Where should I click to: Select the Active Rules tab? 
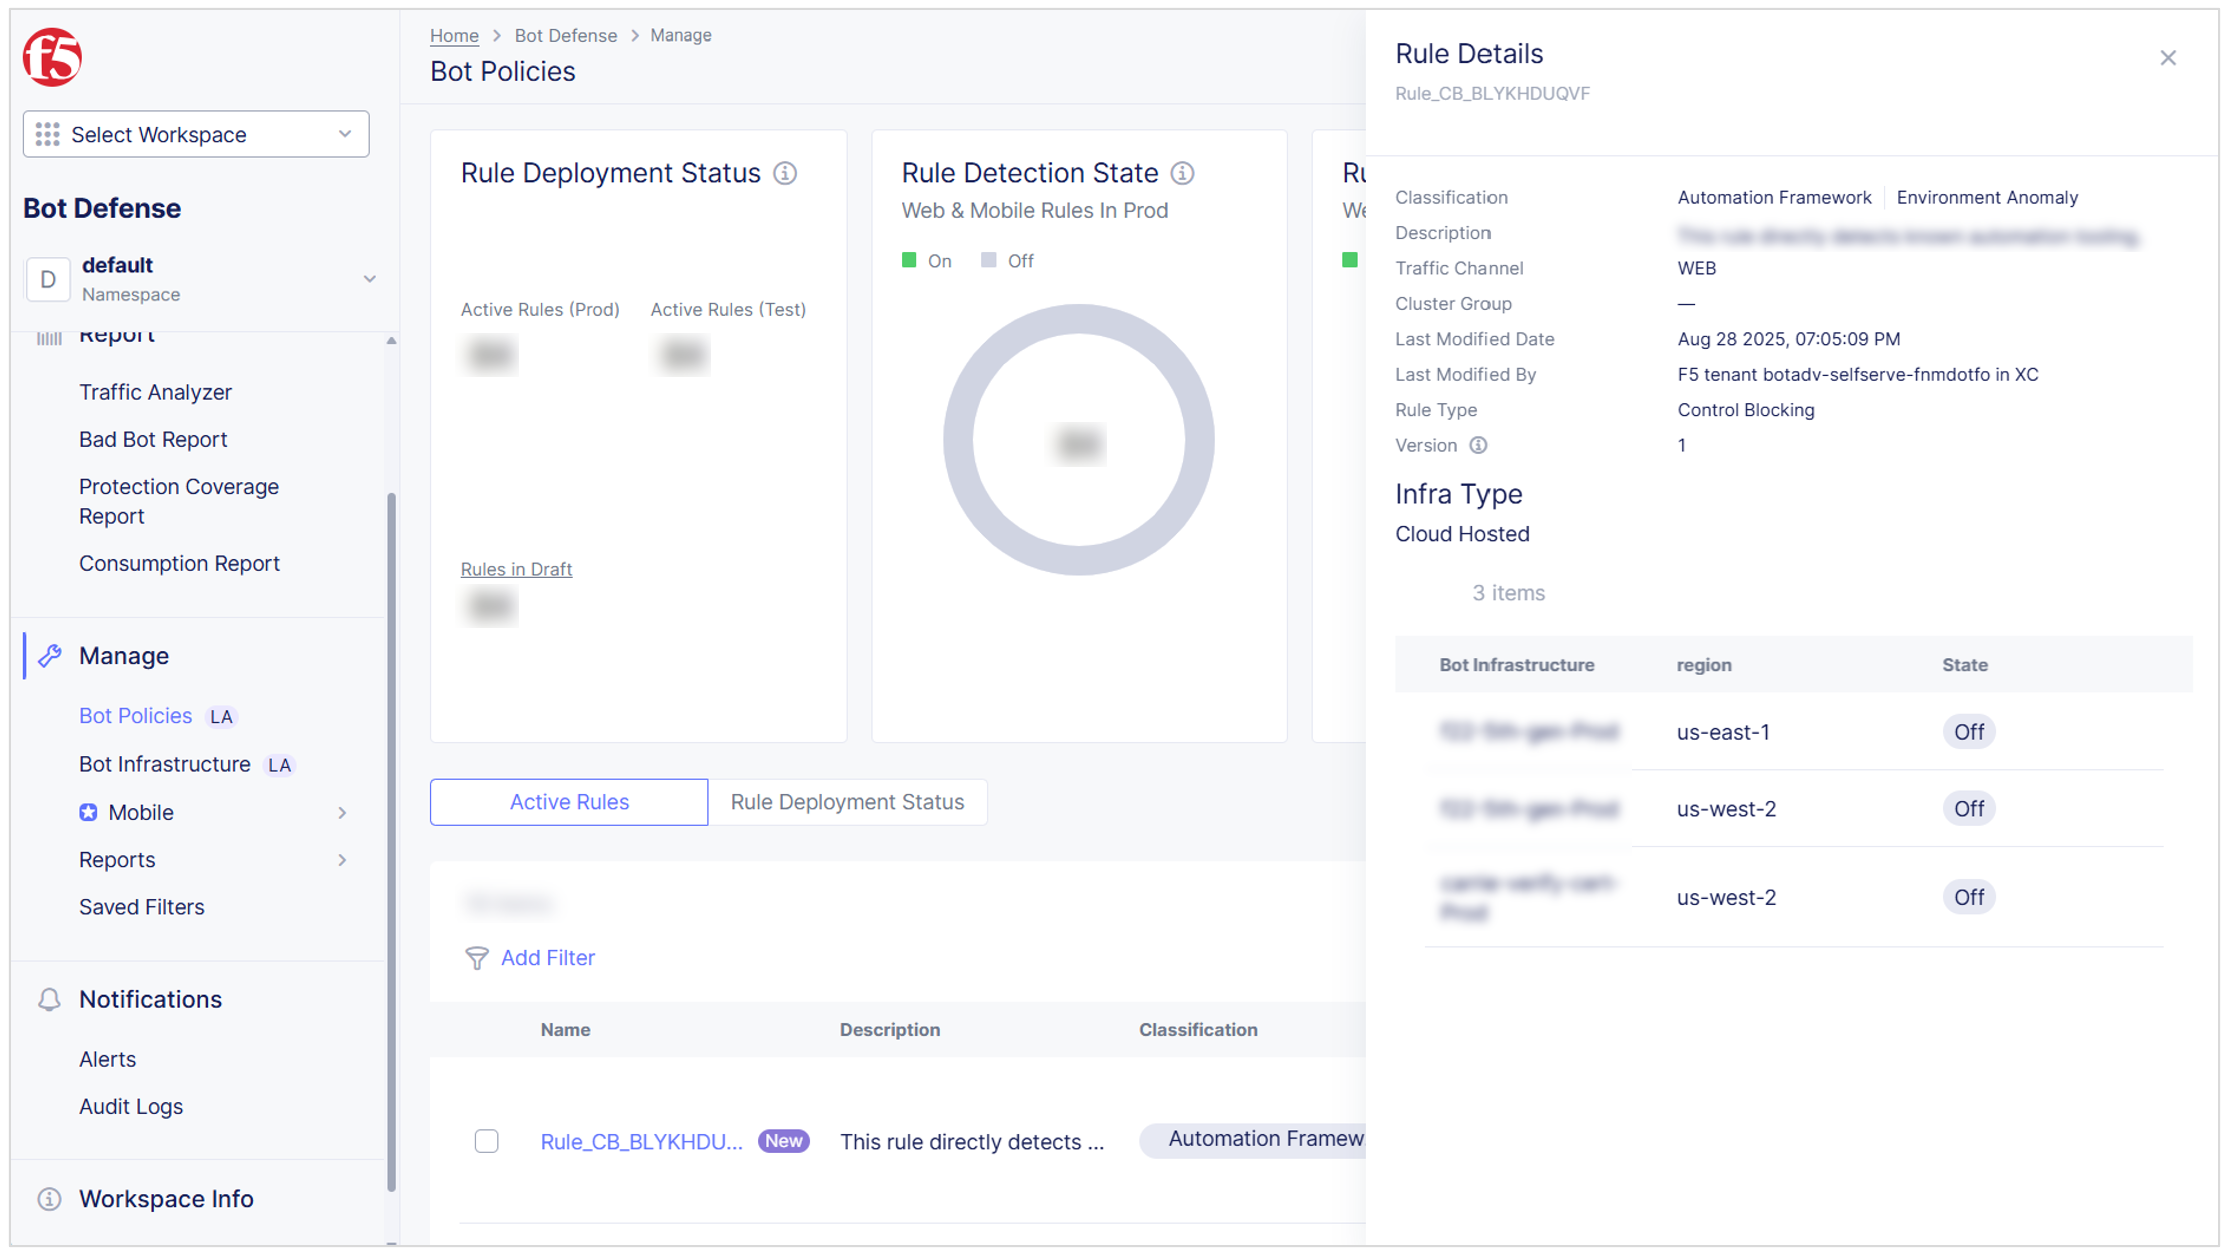[569, 802]
